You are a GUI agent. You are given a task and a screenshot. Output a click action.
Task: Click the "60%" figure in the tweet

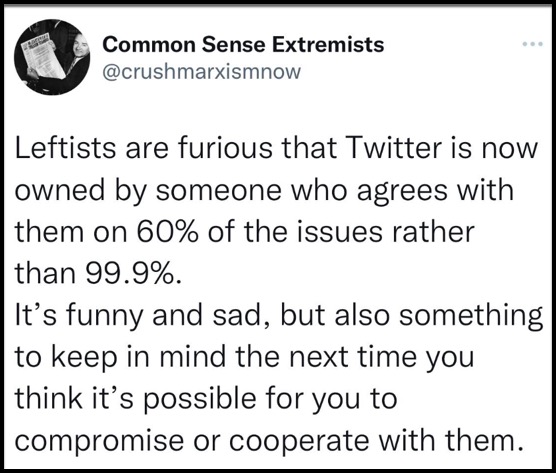(x=167, y=232)
